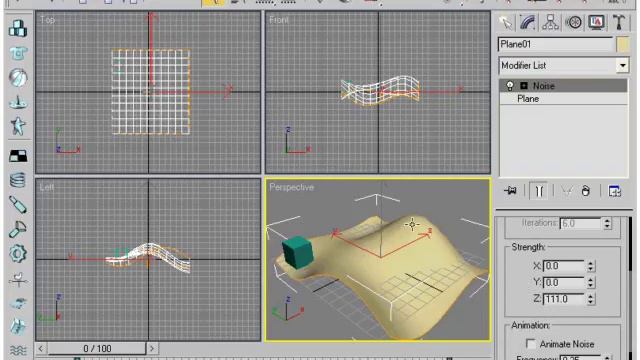The width and height of the screenshot is (640, 360).
Task: Click the Strength Y value field
Action: pyautogui.click(x=564, y=282)
